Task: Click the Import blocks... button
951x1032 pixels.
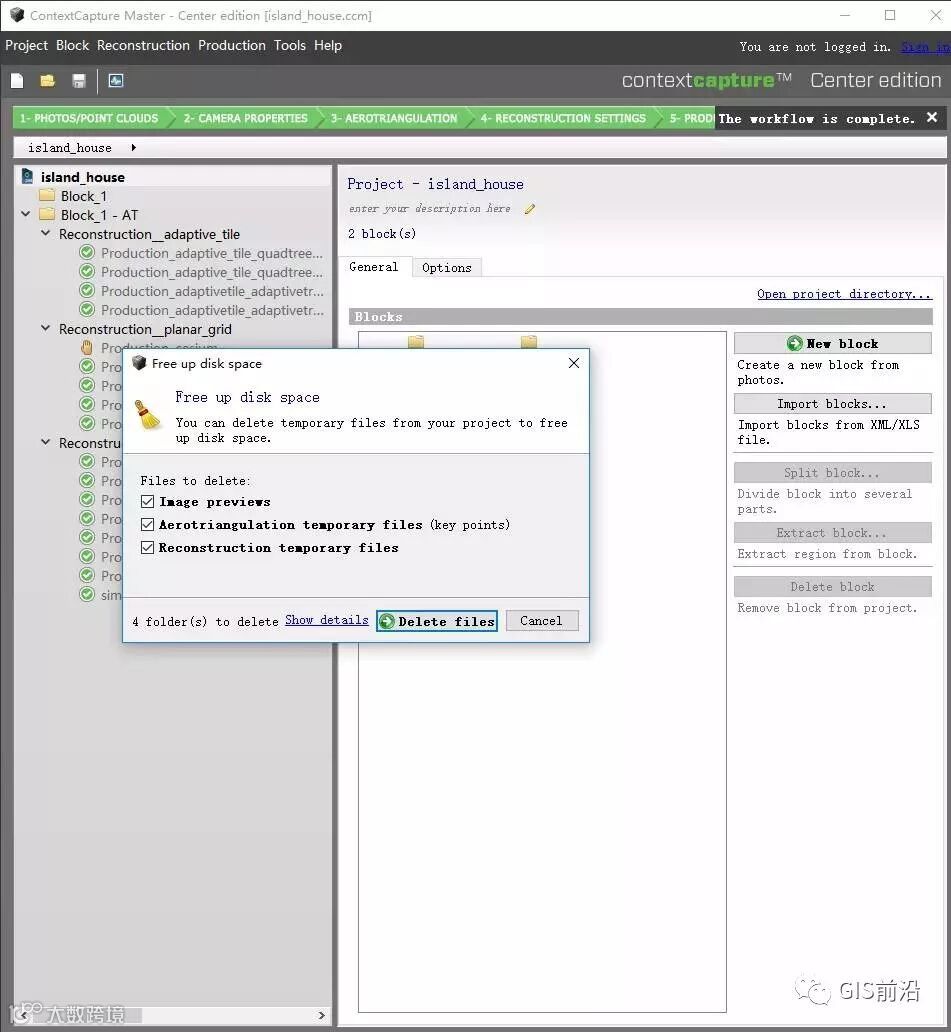Action: point(833,403)
